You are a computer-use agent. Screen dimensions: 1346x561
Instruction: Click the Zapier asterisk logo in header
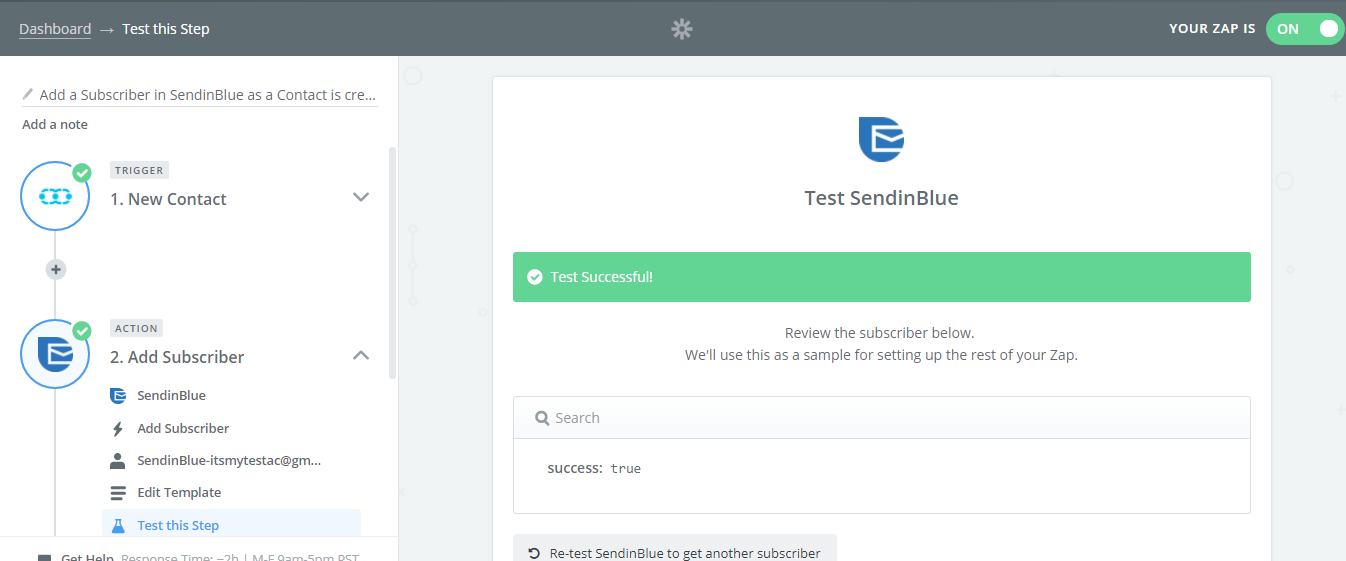[x=681, y=29]
